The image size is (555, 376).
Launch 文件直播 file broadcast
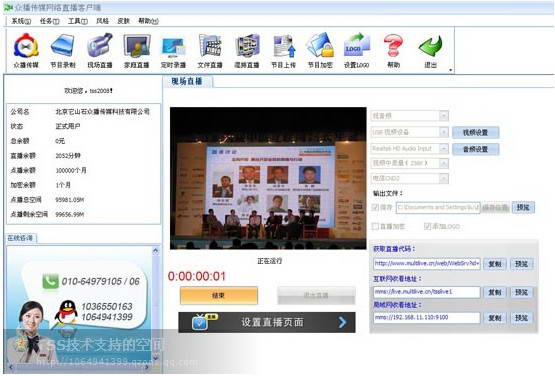click(x=210, y=46)
